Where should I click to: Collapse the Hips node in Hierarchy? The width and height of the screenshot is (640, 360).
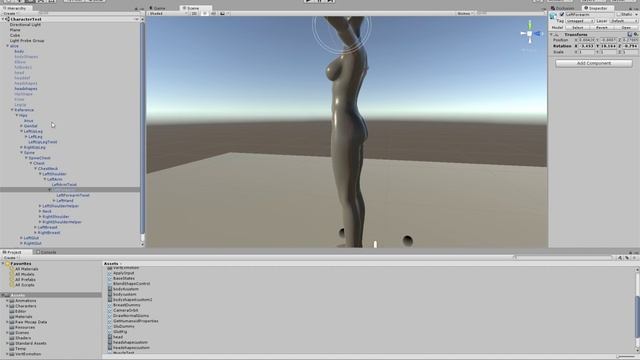click(17, 116)
